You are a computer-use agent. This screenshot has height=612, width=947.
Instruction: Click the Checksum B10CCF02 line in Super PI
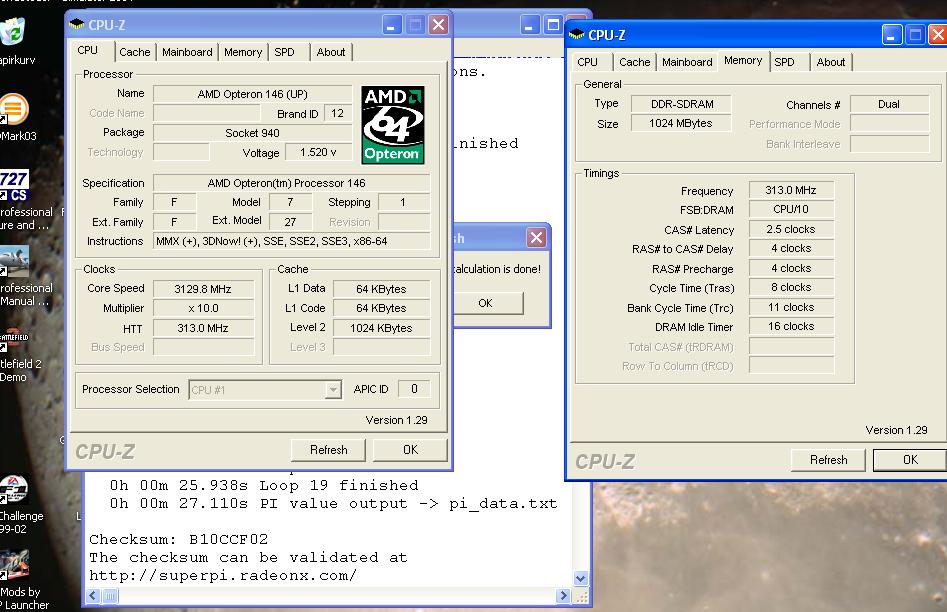tap(179, 539)
